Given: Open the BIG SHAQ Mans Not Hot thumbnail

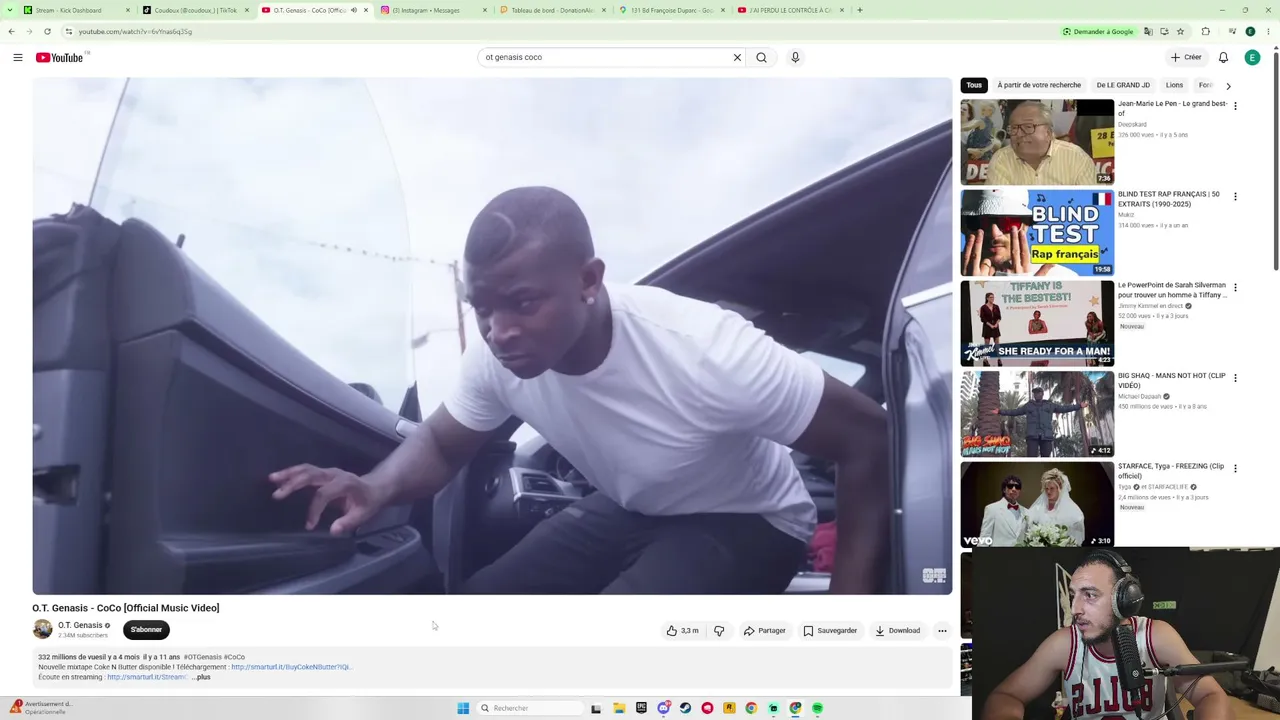Looking at the screenshot, I should (1037, 414).
